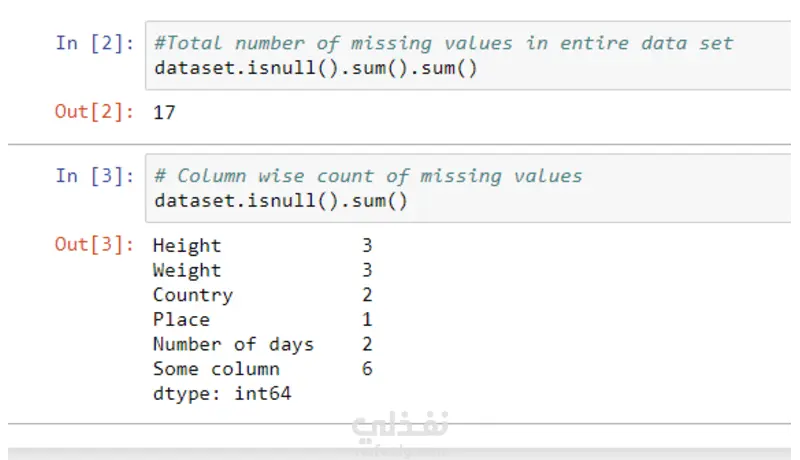Click the Height row in output
The width and height of the screenshot is (800, 460).
pos(263,246)
